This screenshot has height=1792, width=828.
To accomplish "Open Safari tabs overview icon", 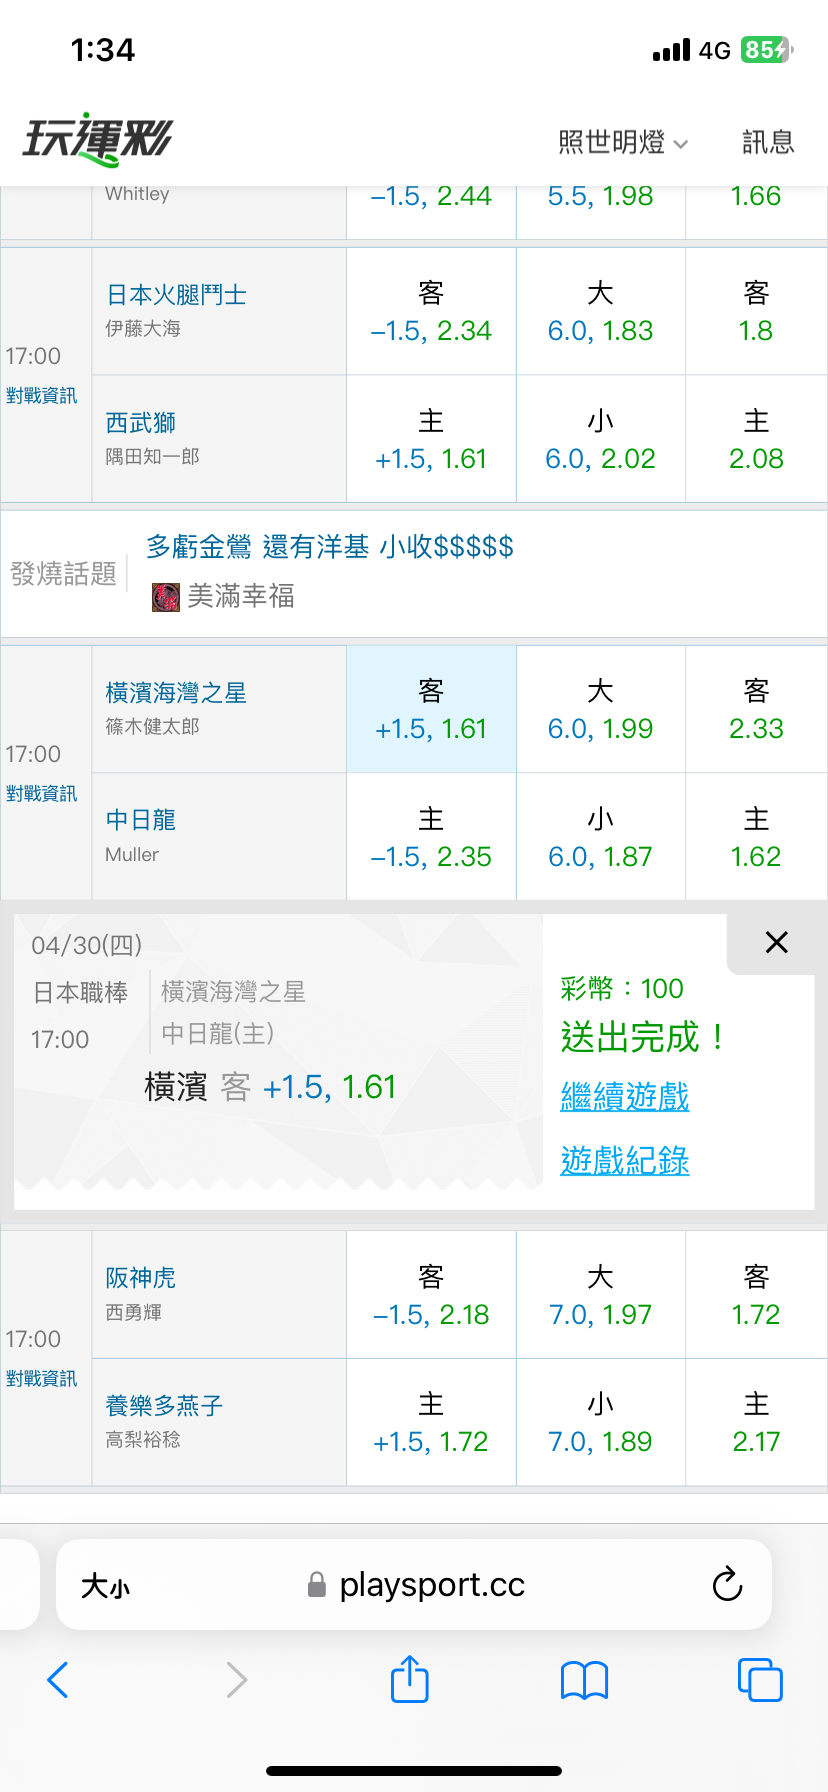I will click(759, 1680).
